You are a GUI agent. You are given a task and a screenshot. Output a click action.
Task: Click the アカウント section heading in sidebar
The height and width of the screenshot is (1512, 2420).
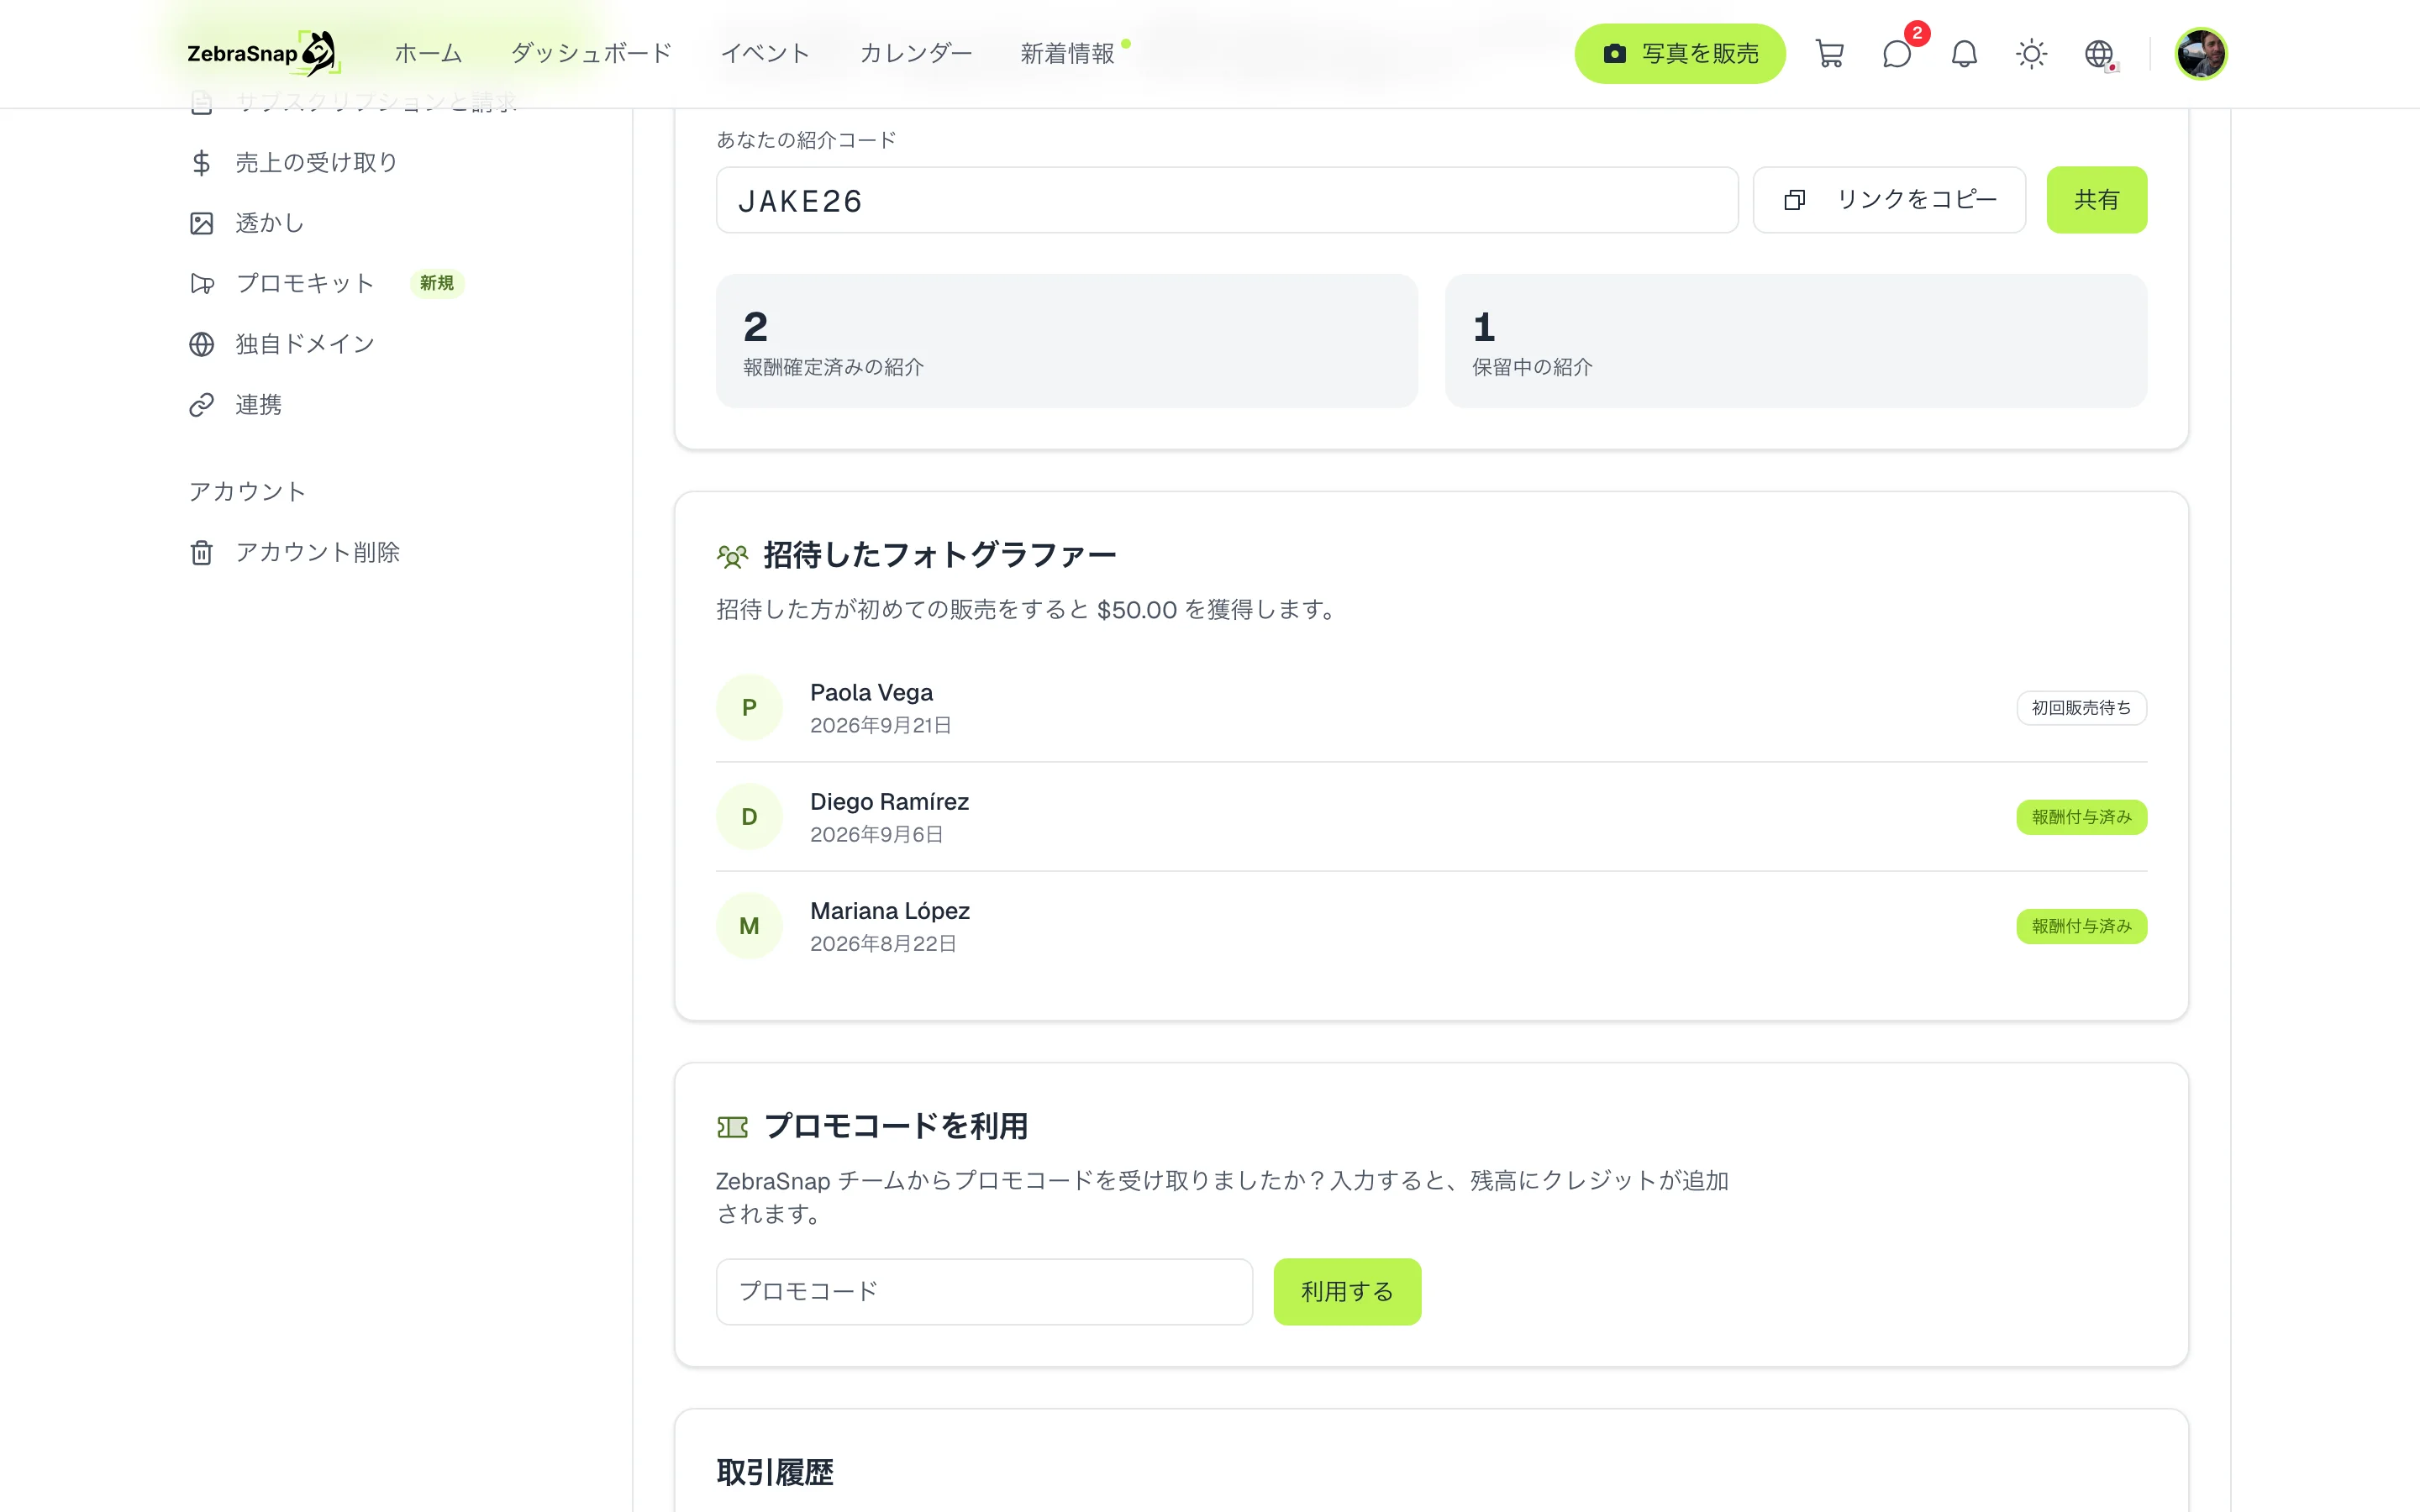[247, 492]
